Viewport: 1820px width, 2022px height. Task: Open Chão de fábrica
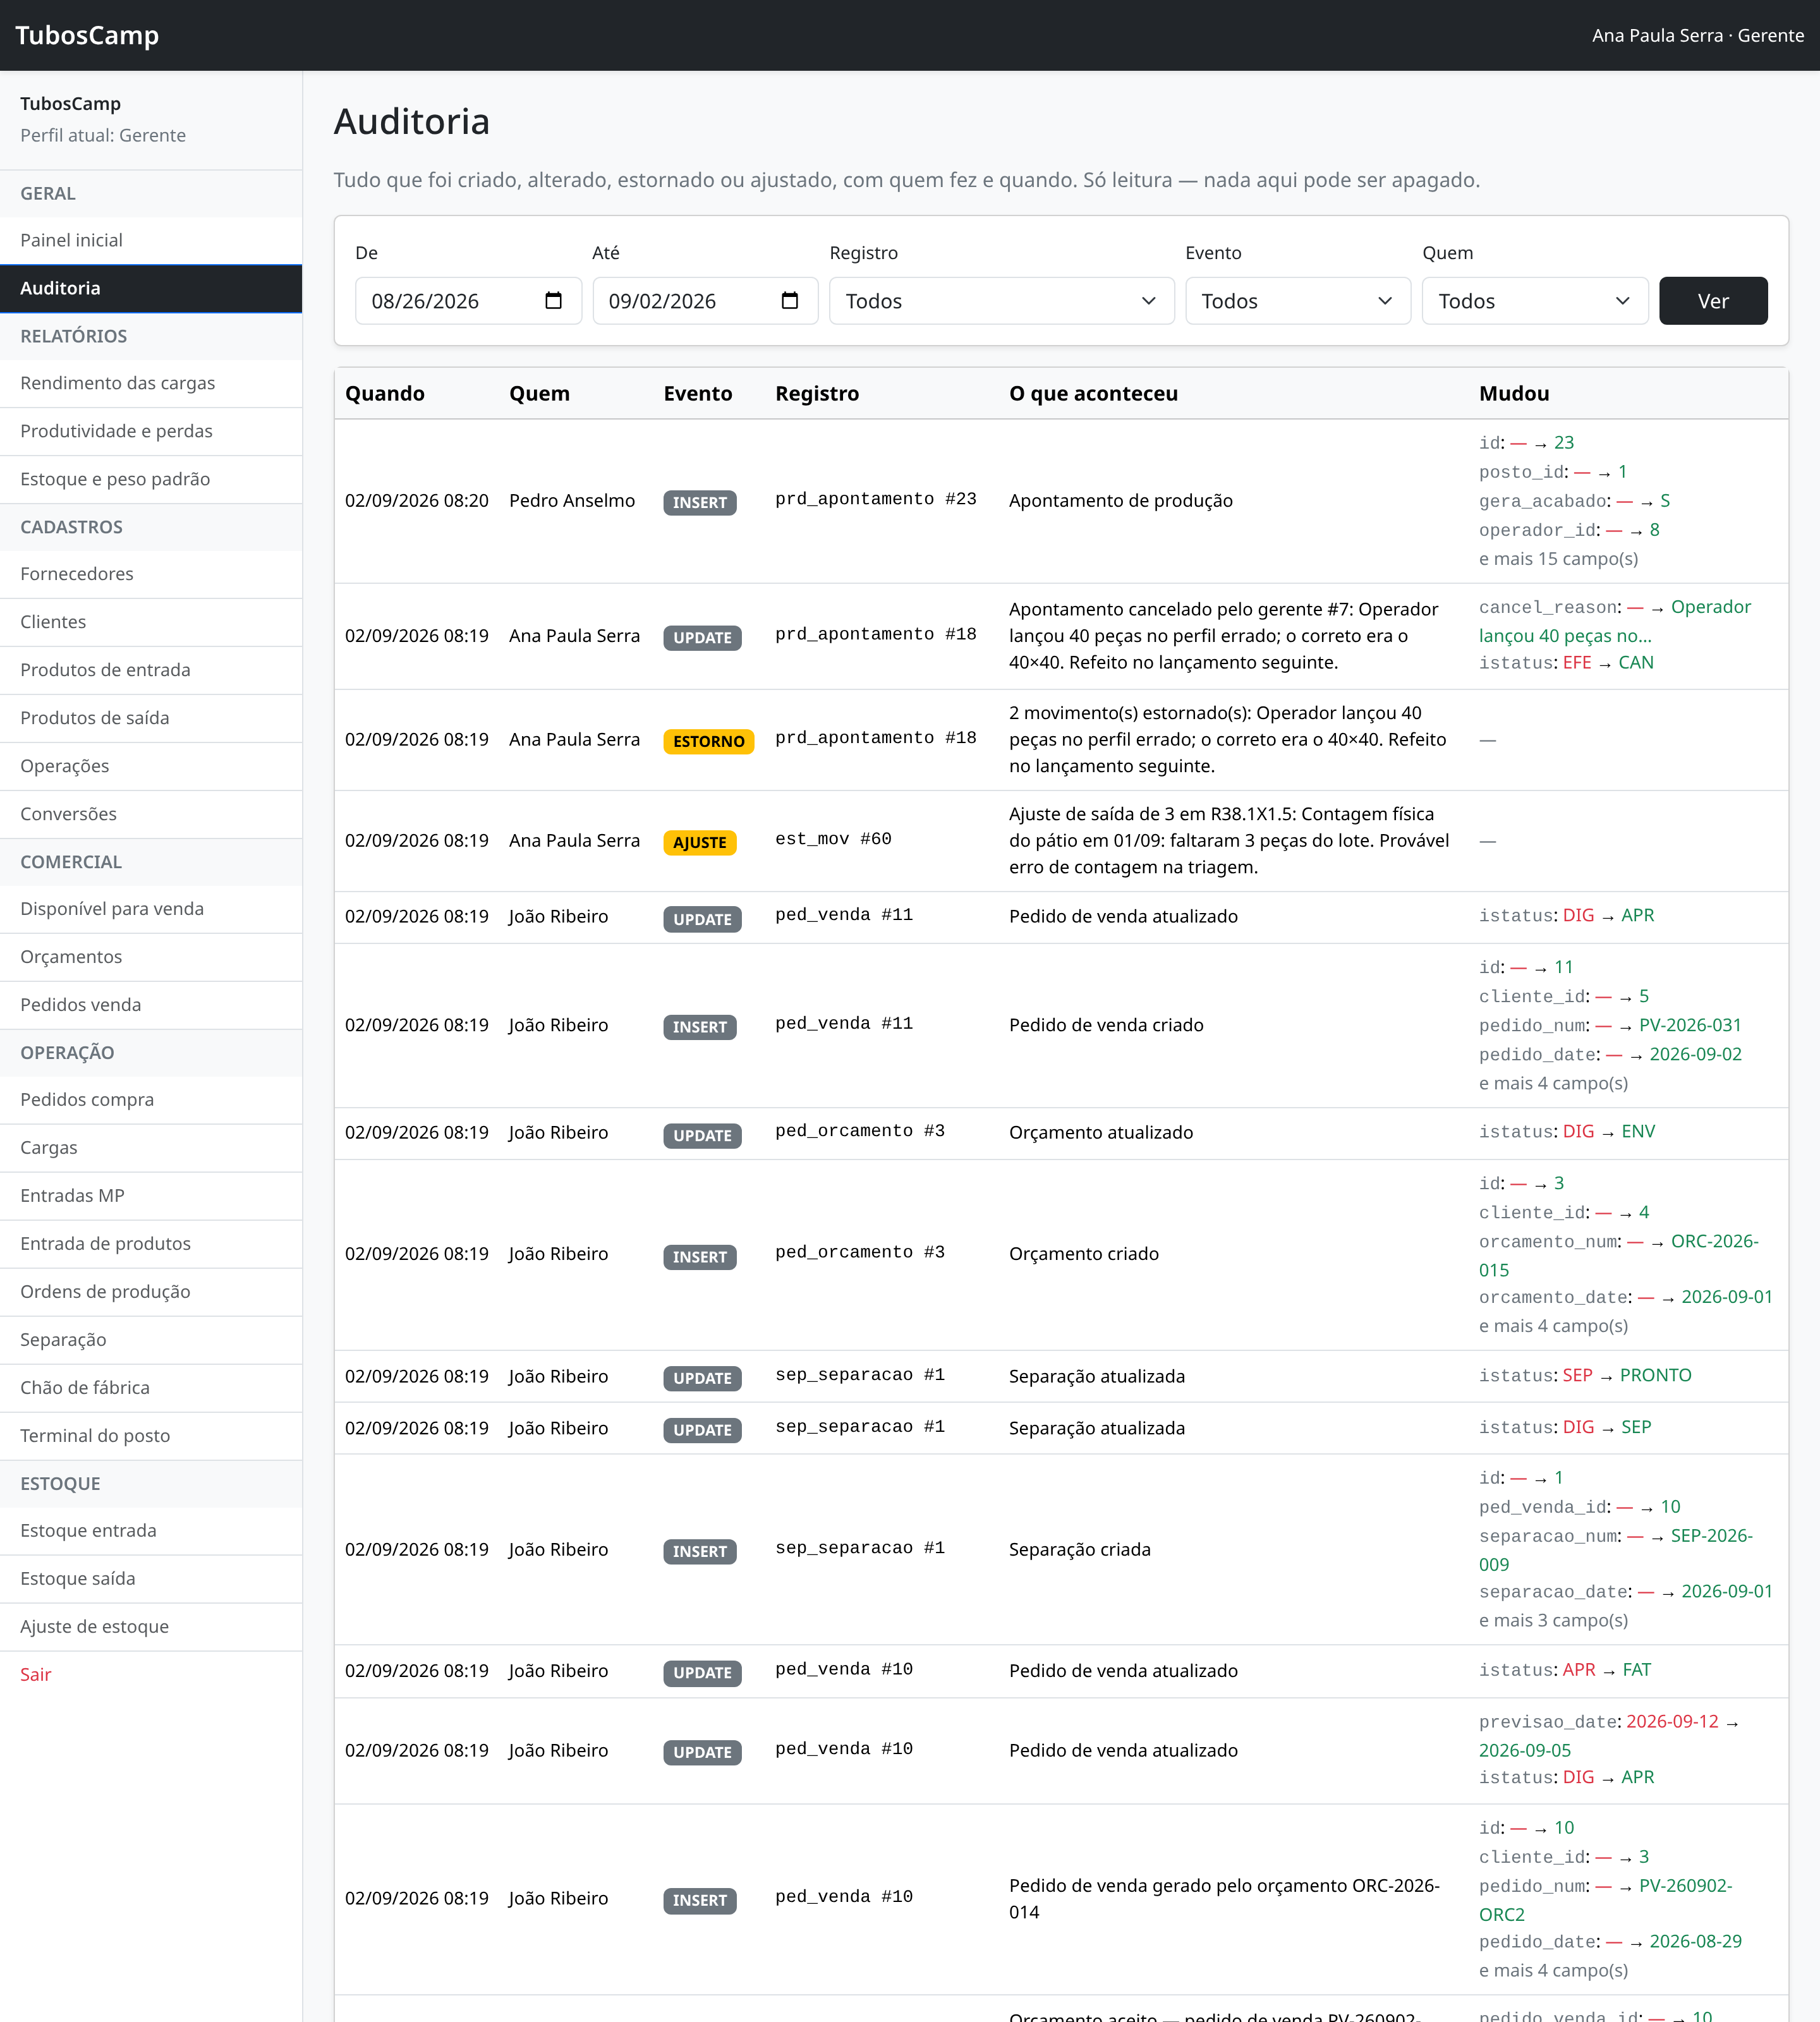pos(151,1388)
